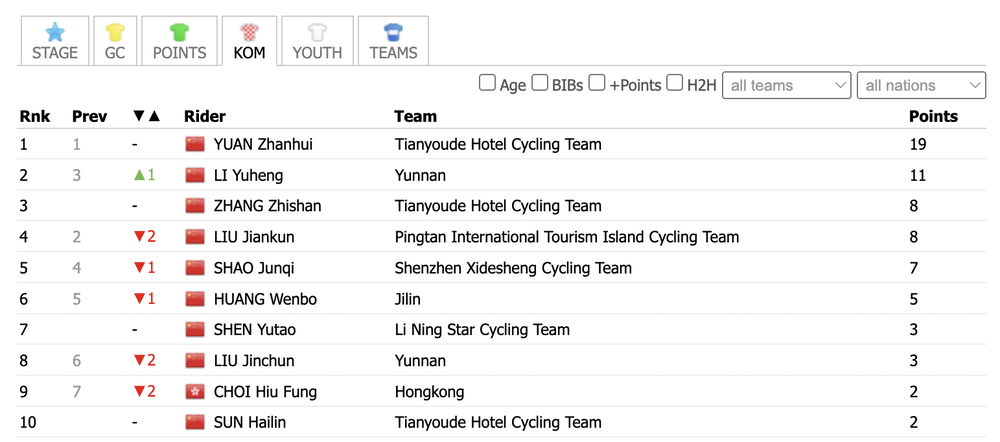The image size is (1000, 442).
Task: Switch to the GC tab
Action: point(115,41)
